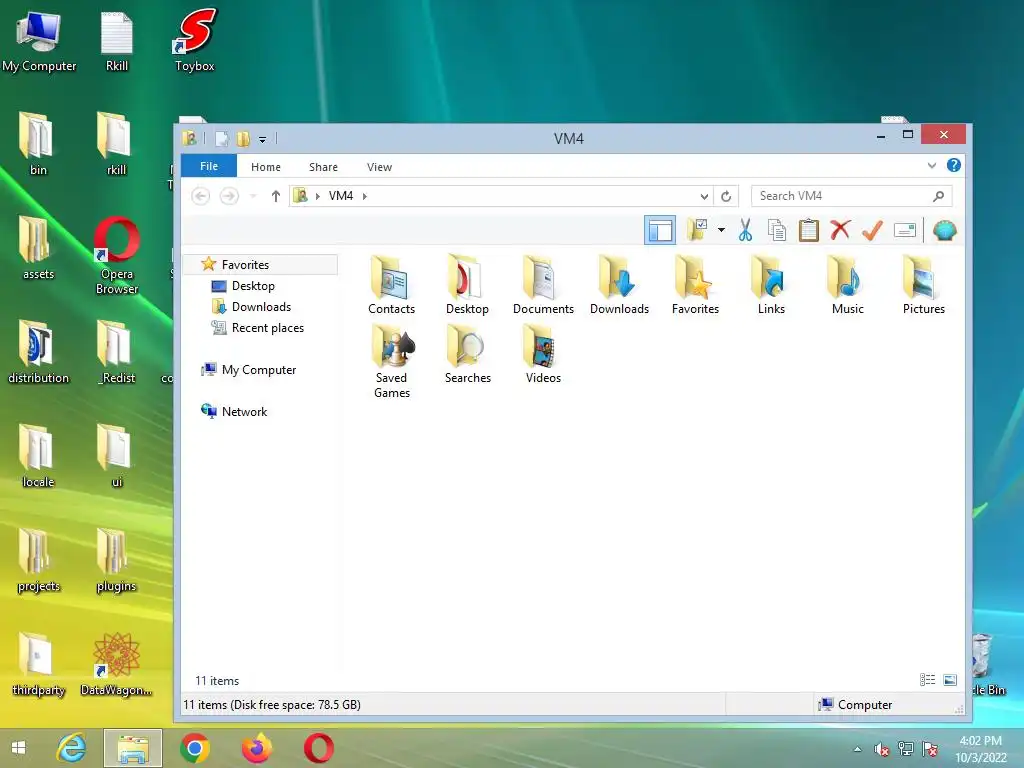The height and width of the screenshot is (768, 1024).
Task: Click the Copy icon in the toolbar
Action: click(776, 231)
